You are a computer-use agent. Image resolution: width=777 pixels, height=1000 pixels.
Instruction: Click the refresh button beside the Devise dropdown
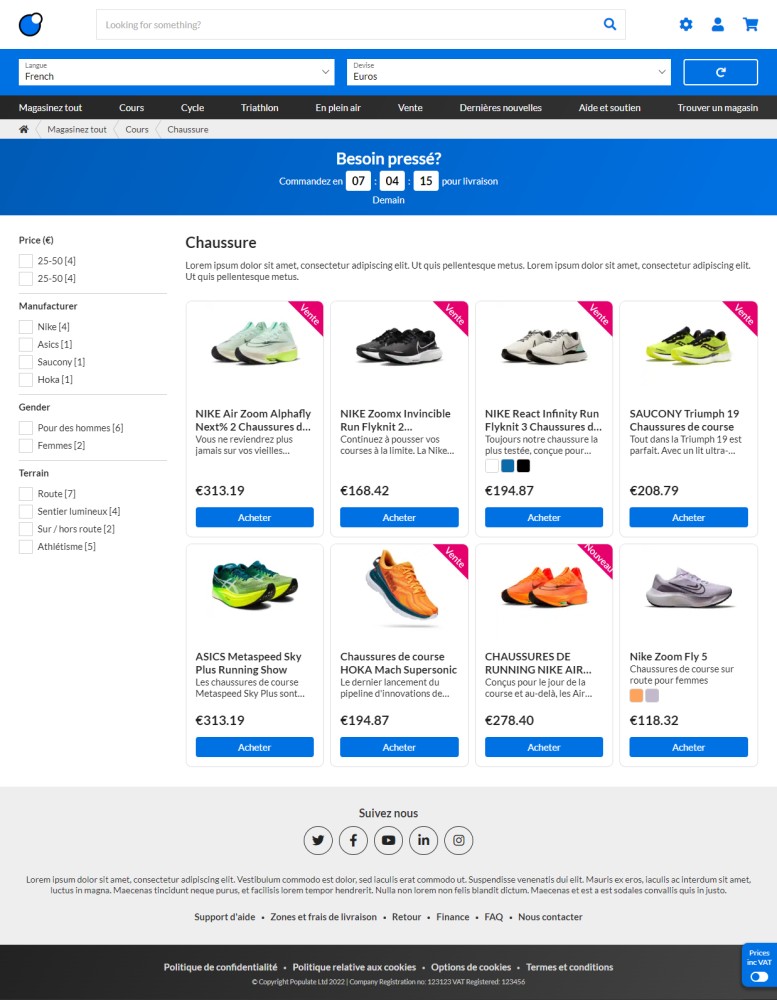(720, 72)
